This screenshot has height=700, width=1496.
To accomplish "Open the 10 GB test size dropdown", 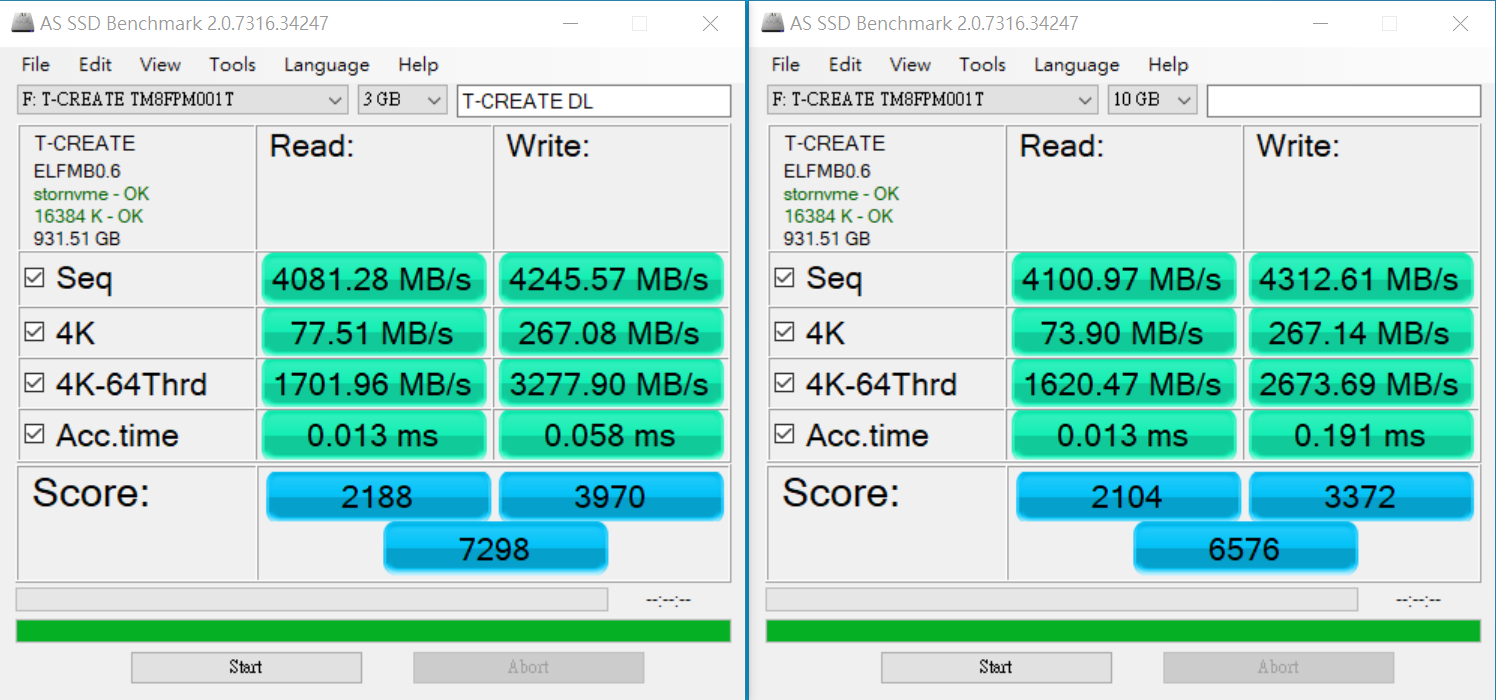I will click(1152, 100).
